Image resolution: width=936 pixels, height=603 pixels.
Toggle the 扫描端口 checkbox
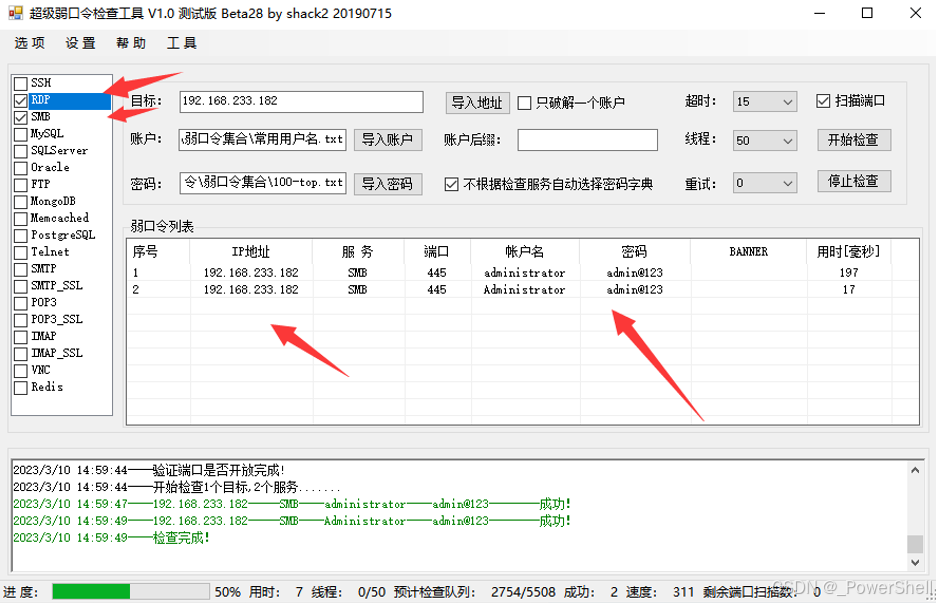point(824,101)
